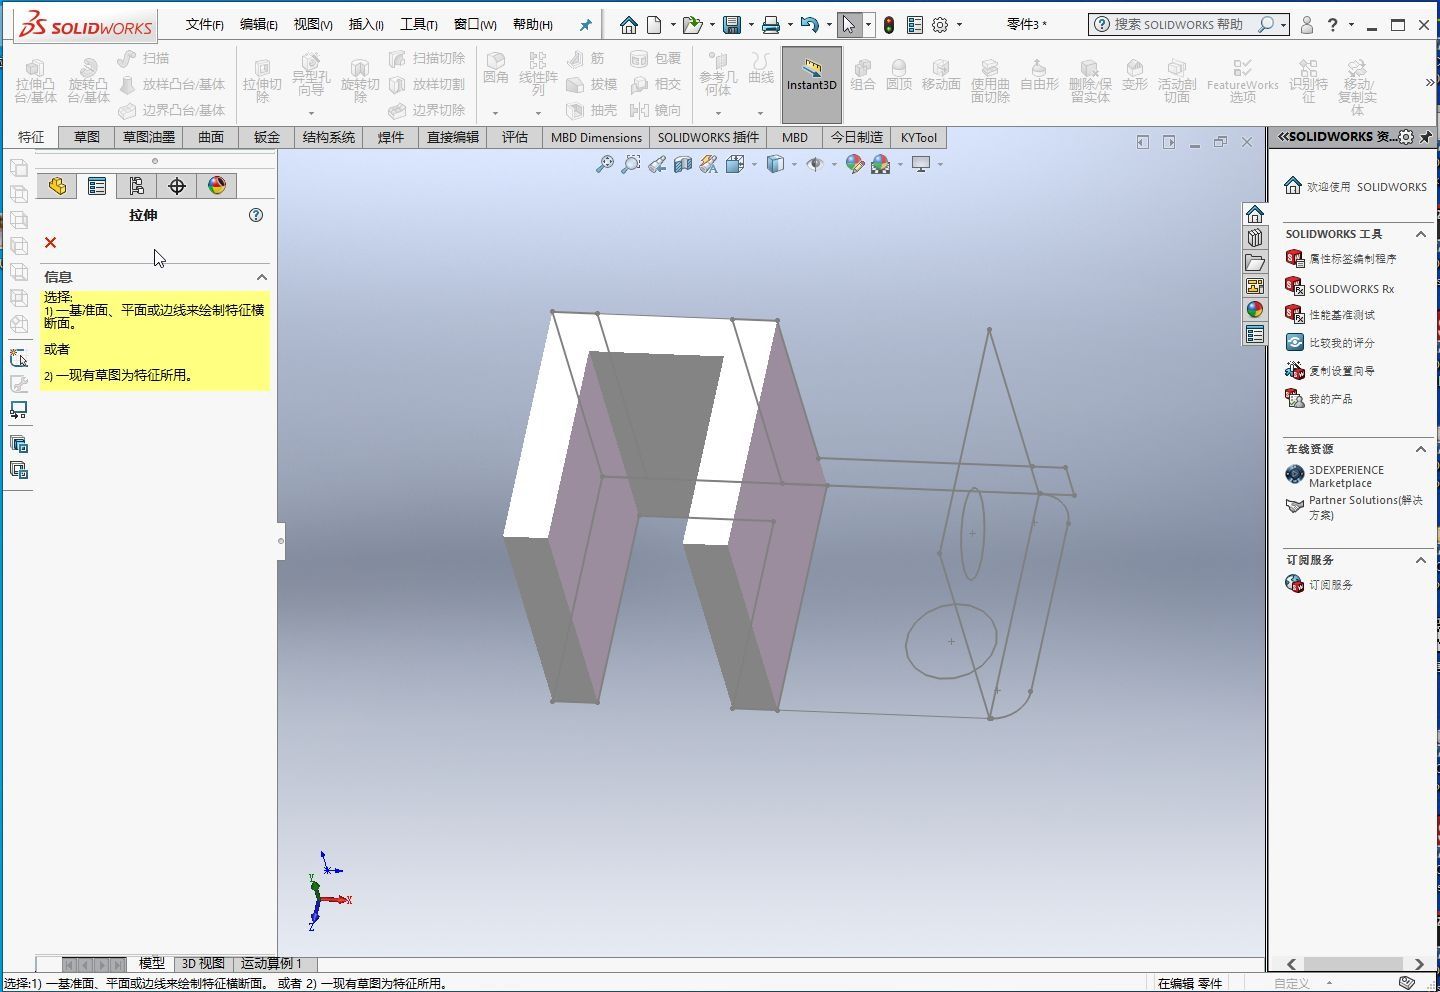Click the New document icon
Screen dimensions: 1440x992
tap(654, 25)
